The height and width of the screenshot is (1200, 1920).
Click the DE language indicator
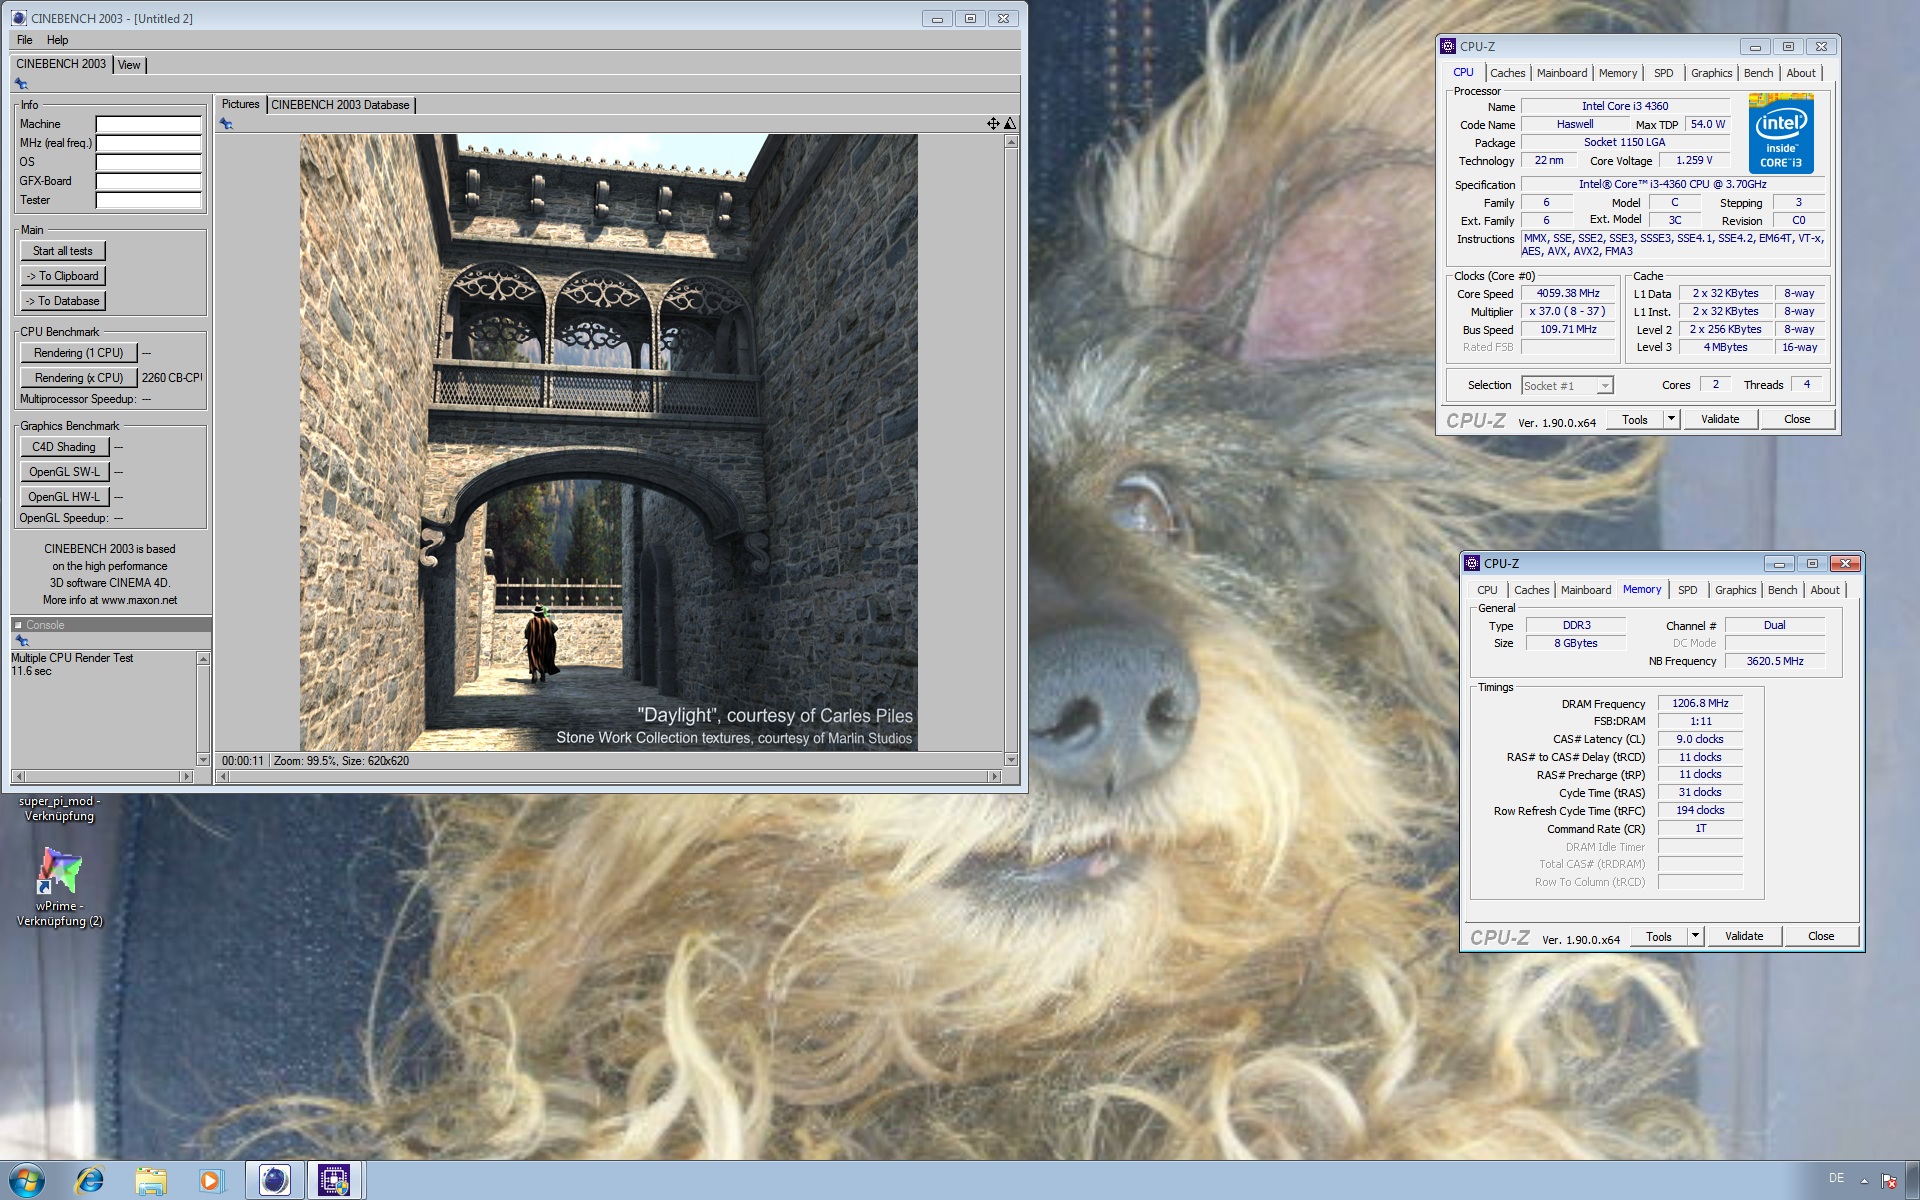pyautogui.click(x=1836, y=1178)
